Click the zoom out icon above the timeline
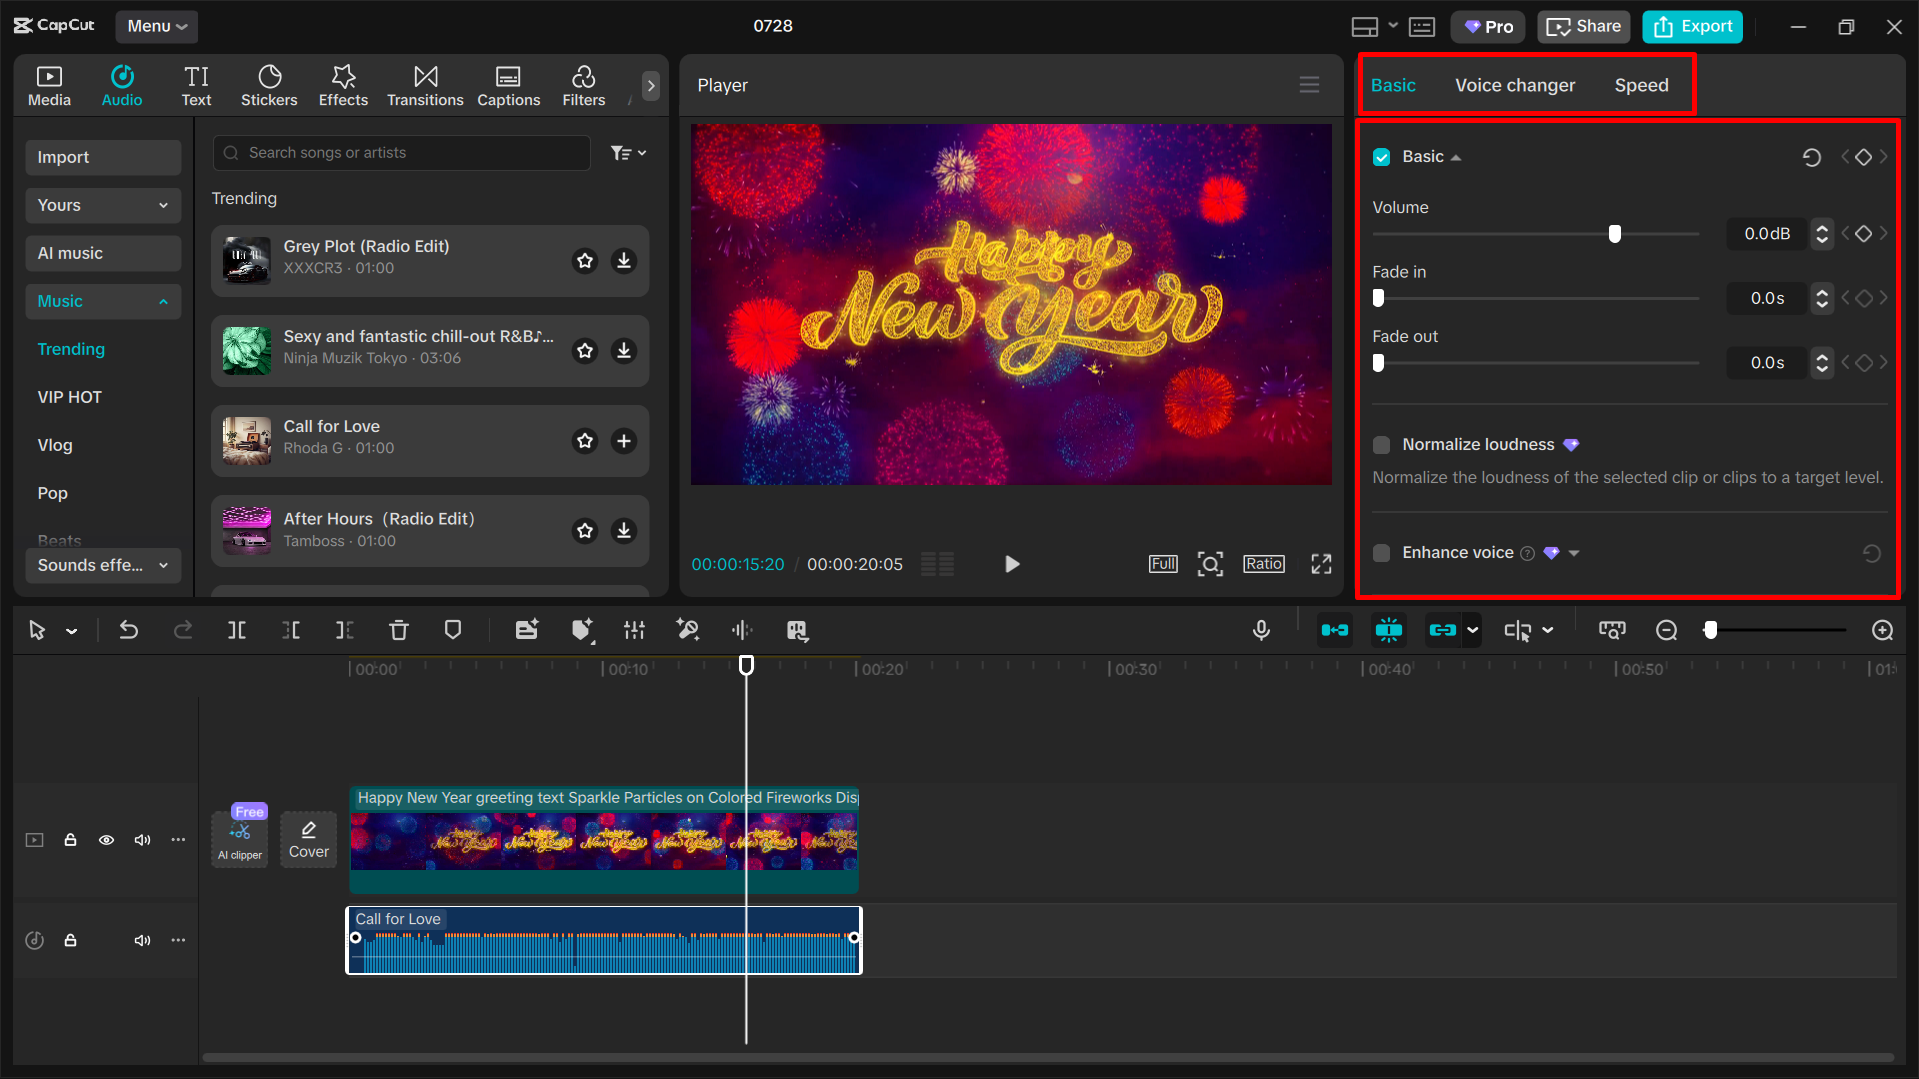 click(1666, 630)
